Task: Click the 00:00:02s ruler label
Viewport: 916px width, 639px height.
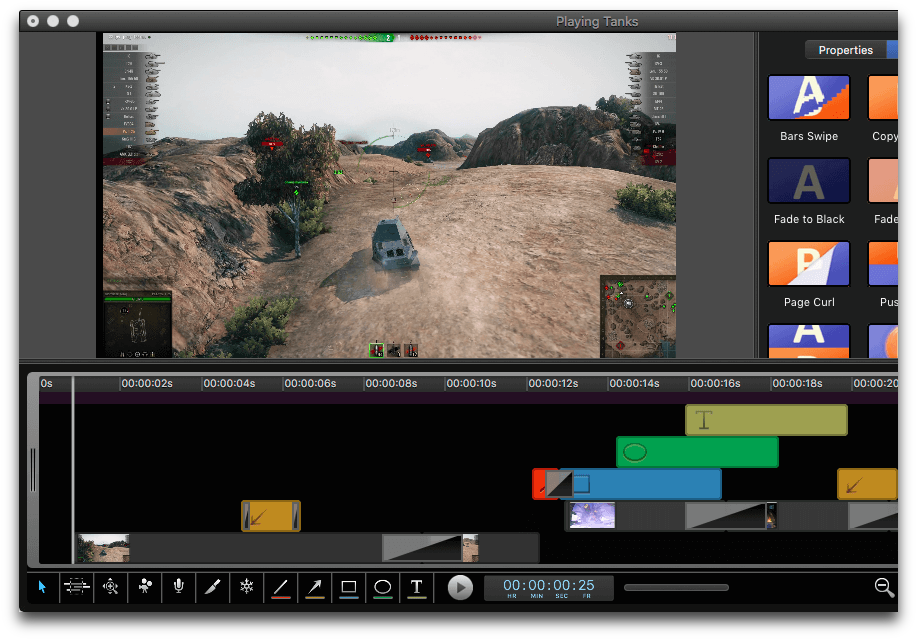Action: [147, 383]
